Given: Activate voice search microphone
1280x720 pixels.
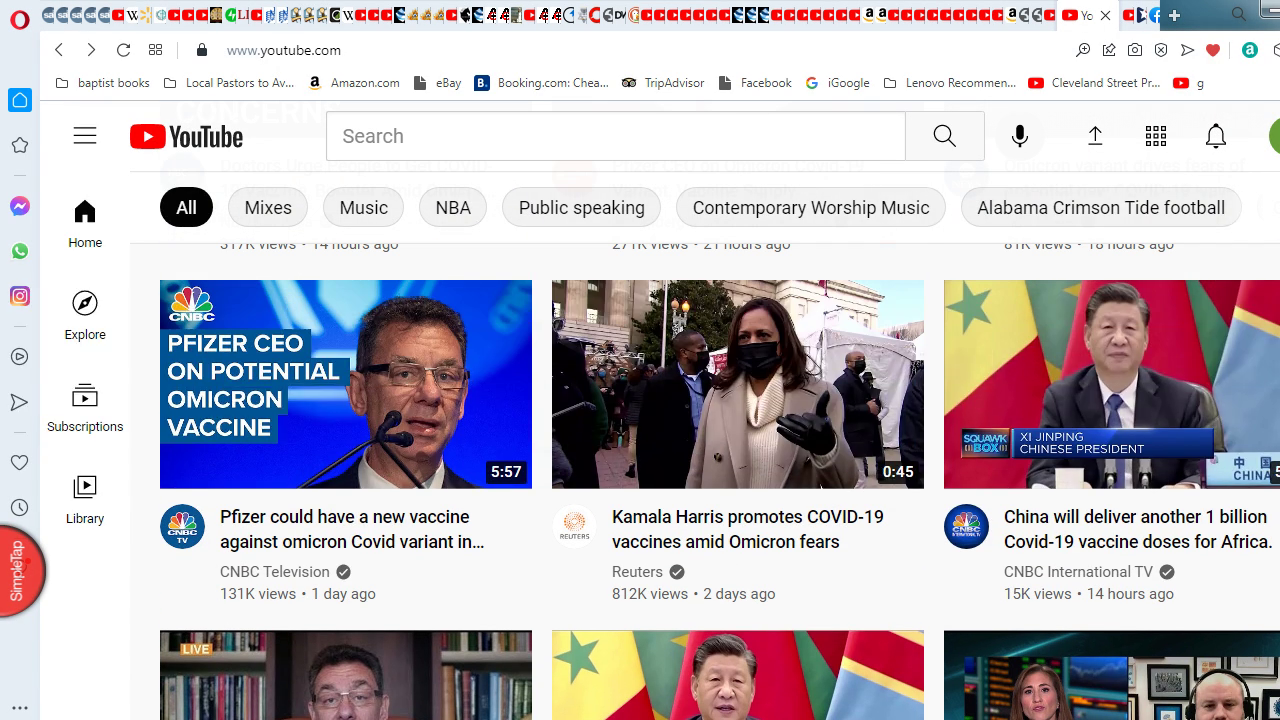Looking at the screenshot, I should [1019, 136].
